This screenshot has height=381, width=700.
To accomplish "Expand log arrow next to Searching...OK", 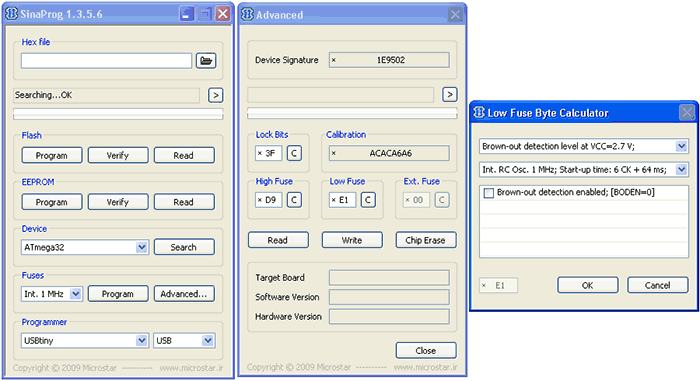I will 216,95.
